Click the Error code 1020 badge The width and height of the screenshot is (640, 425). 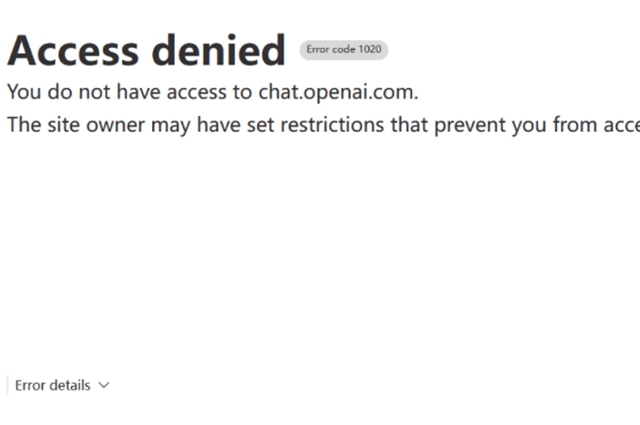344,49
